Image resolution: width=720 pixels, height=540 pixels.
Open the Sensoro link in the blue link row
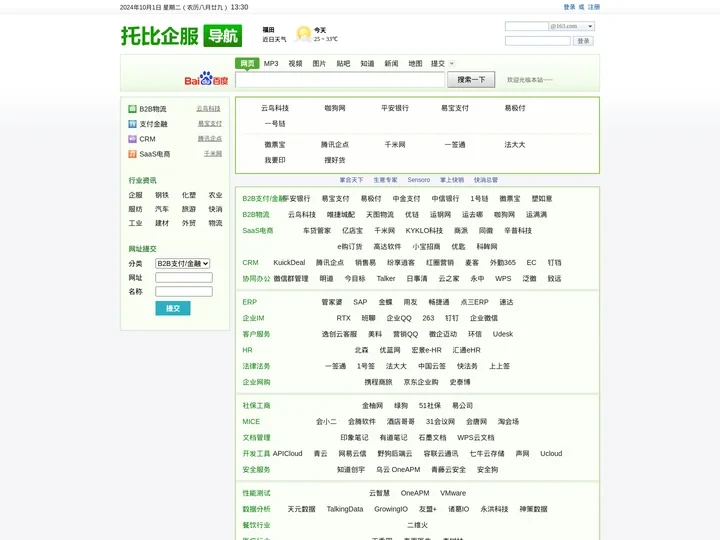pos(419,180)
